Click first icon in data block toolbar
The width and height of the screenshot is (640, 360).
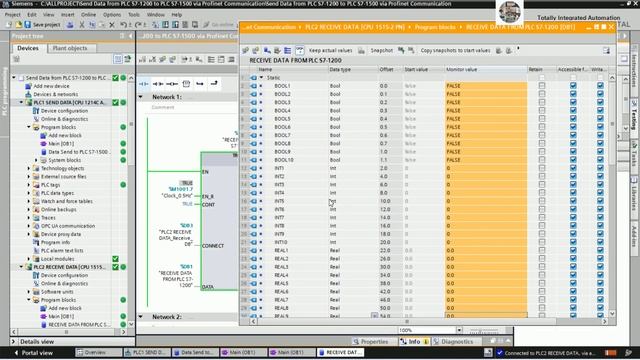coord(245,51)
